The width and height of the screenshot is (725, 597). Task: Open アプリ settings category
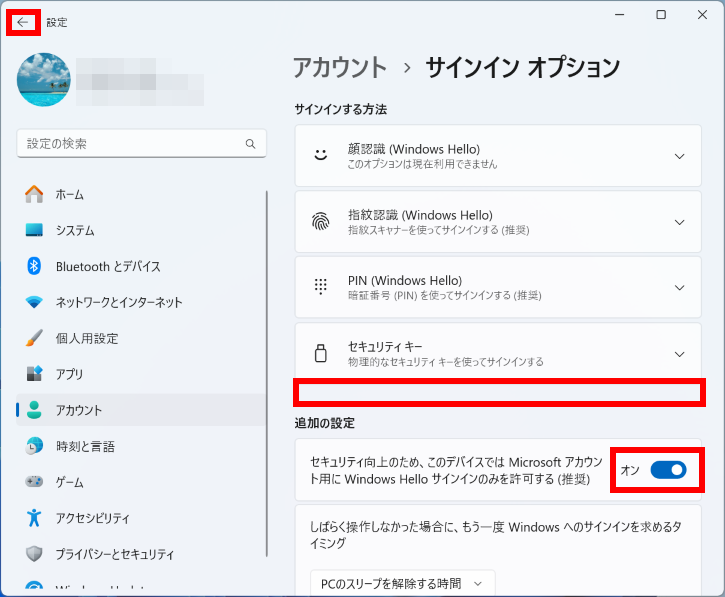pos(141,374)
